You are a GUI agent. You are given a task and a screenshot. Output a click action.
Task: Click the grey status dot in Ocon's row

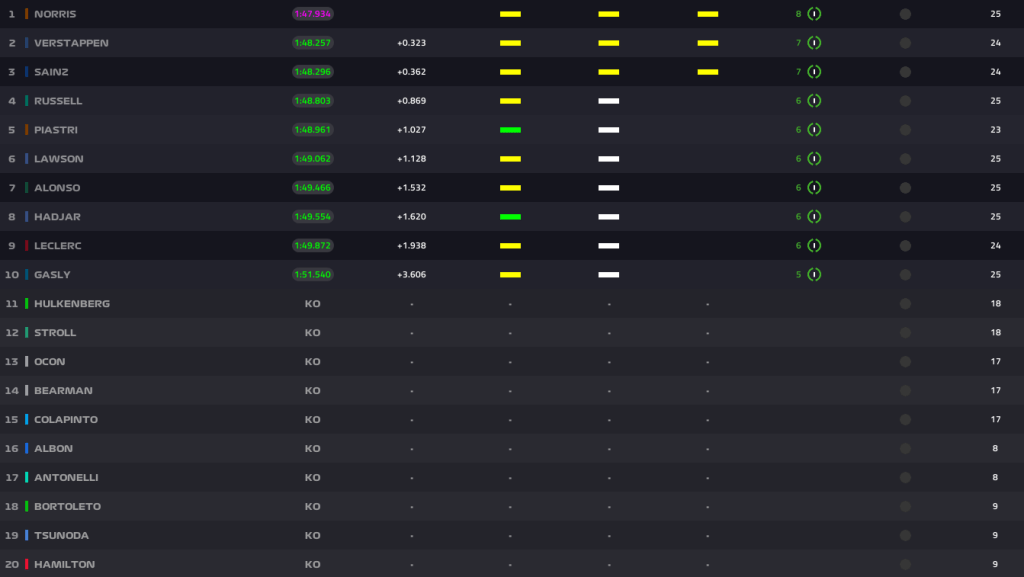tap(905, 362)
